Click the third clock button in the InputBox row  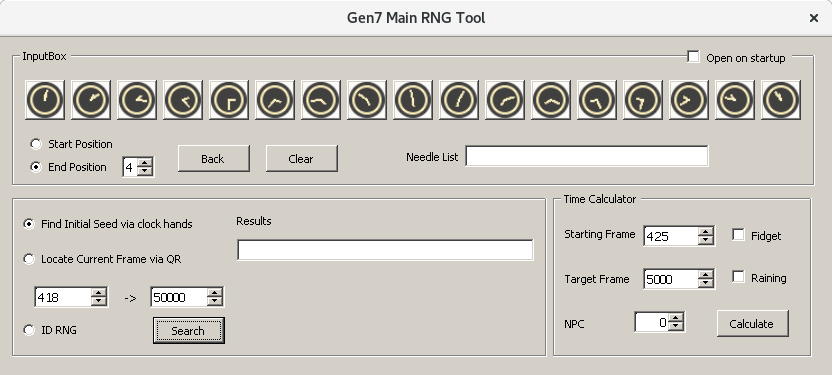click(x=137, y=100)
